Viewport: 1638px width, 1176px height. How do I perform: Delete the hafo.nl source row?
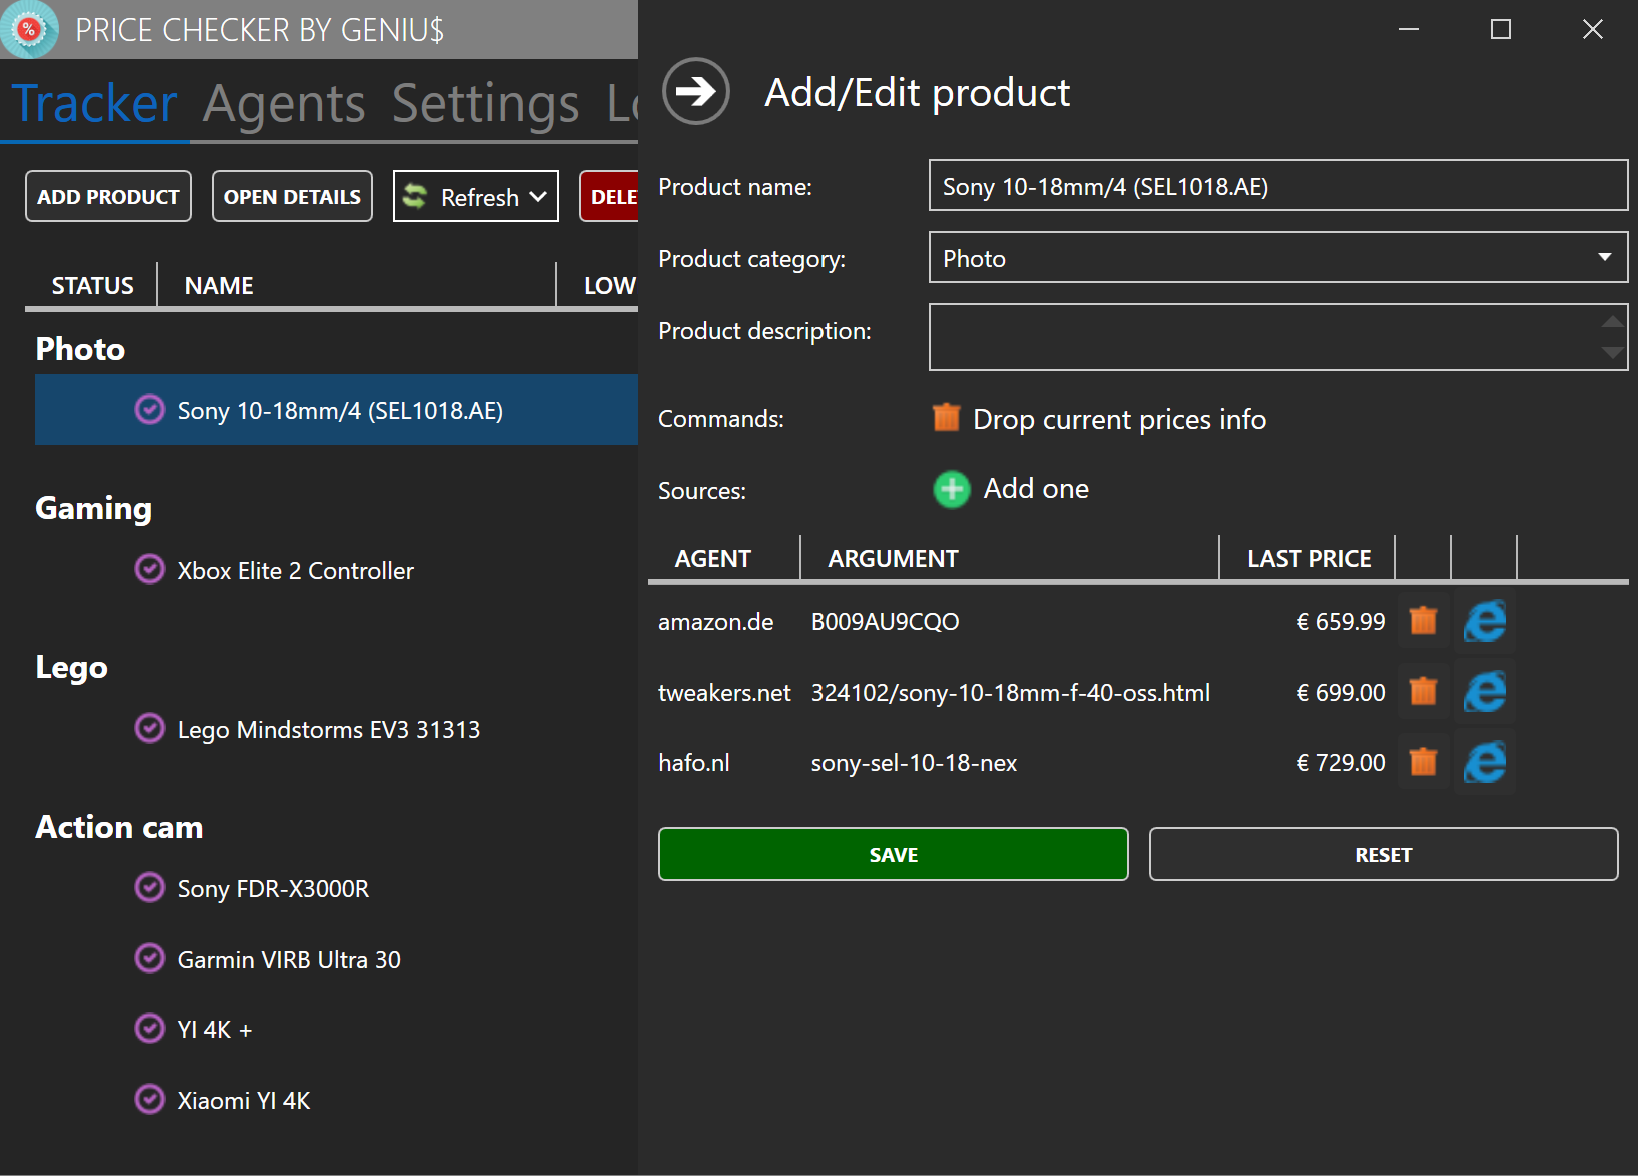(x=1423, y=762)
